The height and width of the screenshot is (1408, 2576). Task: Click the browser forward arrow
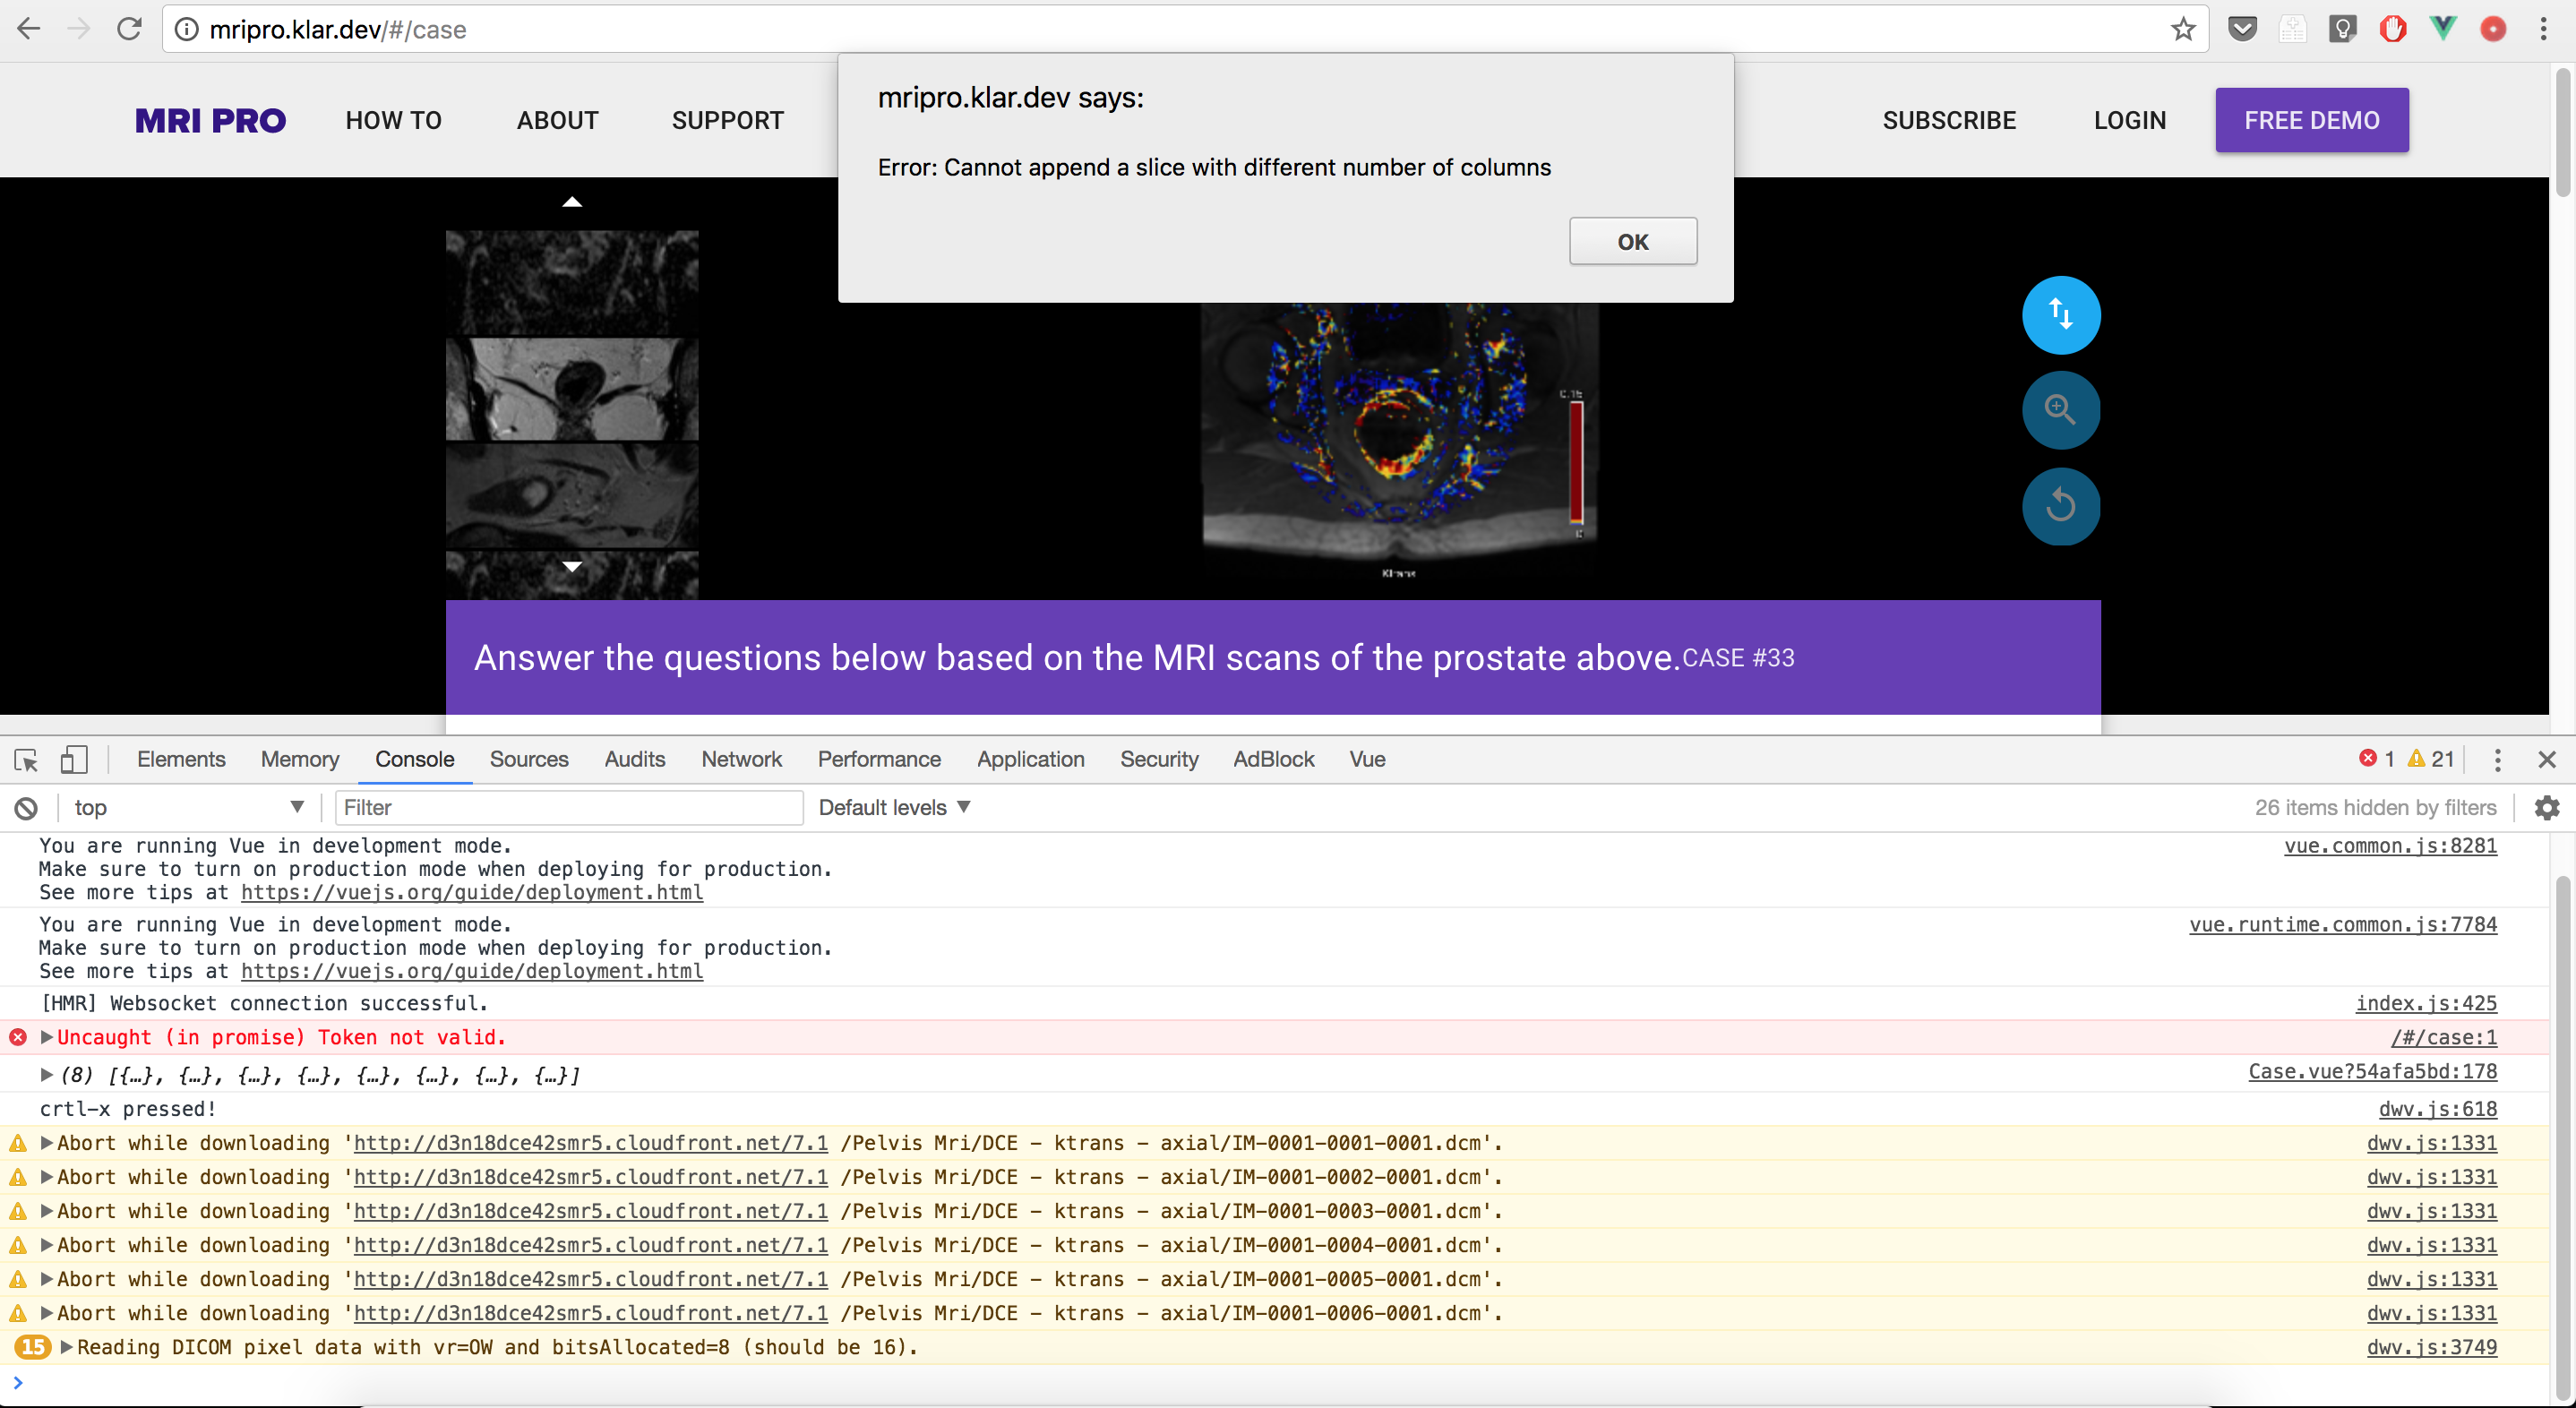pos(78,29)
